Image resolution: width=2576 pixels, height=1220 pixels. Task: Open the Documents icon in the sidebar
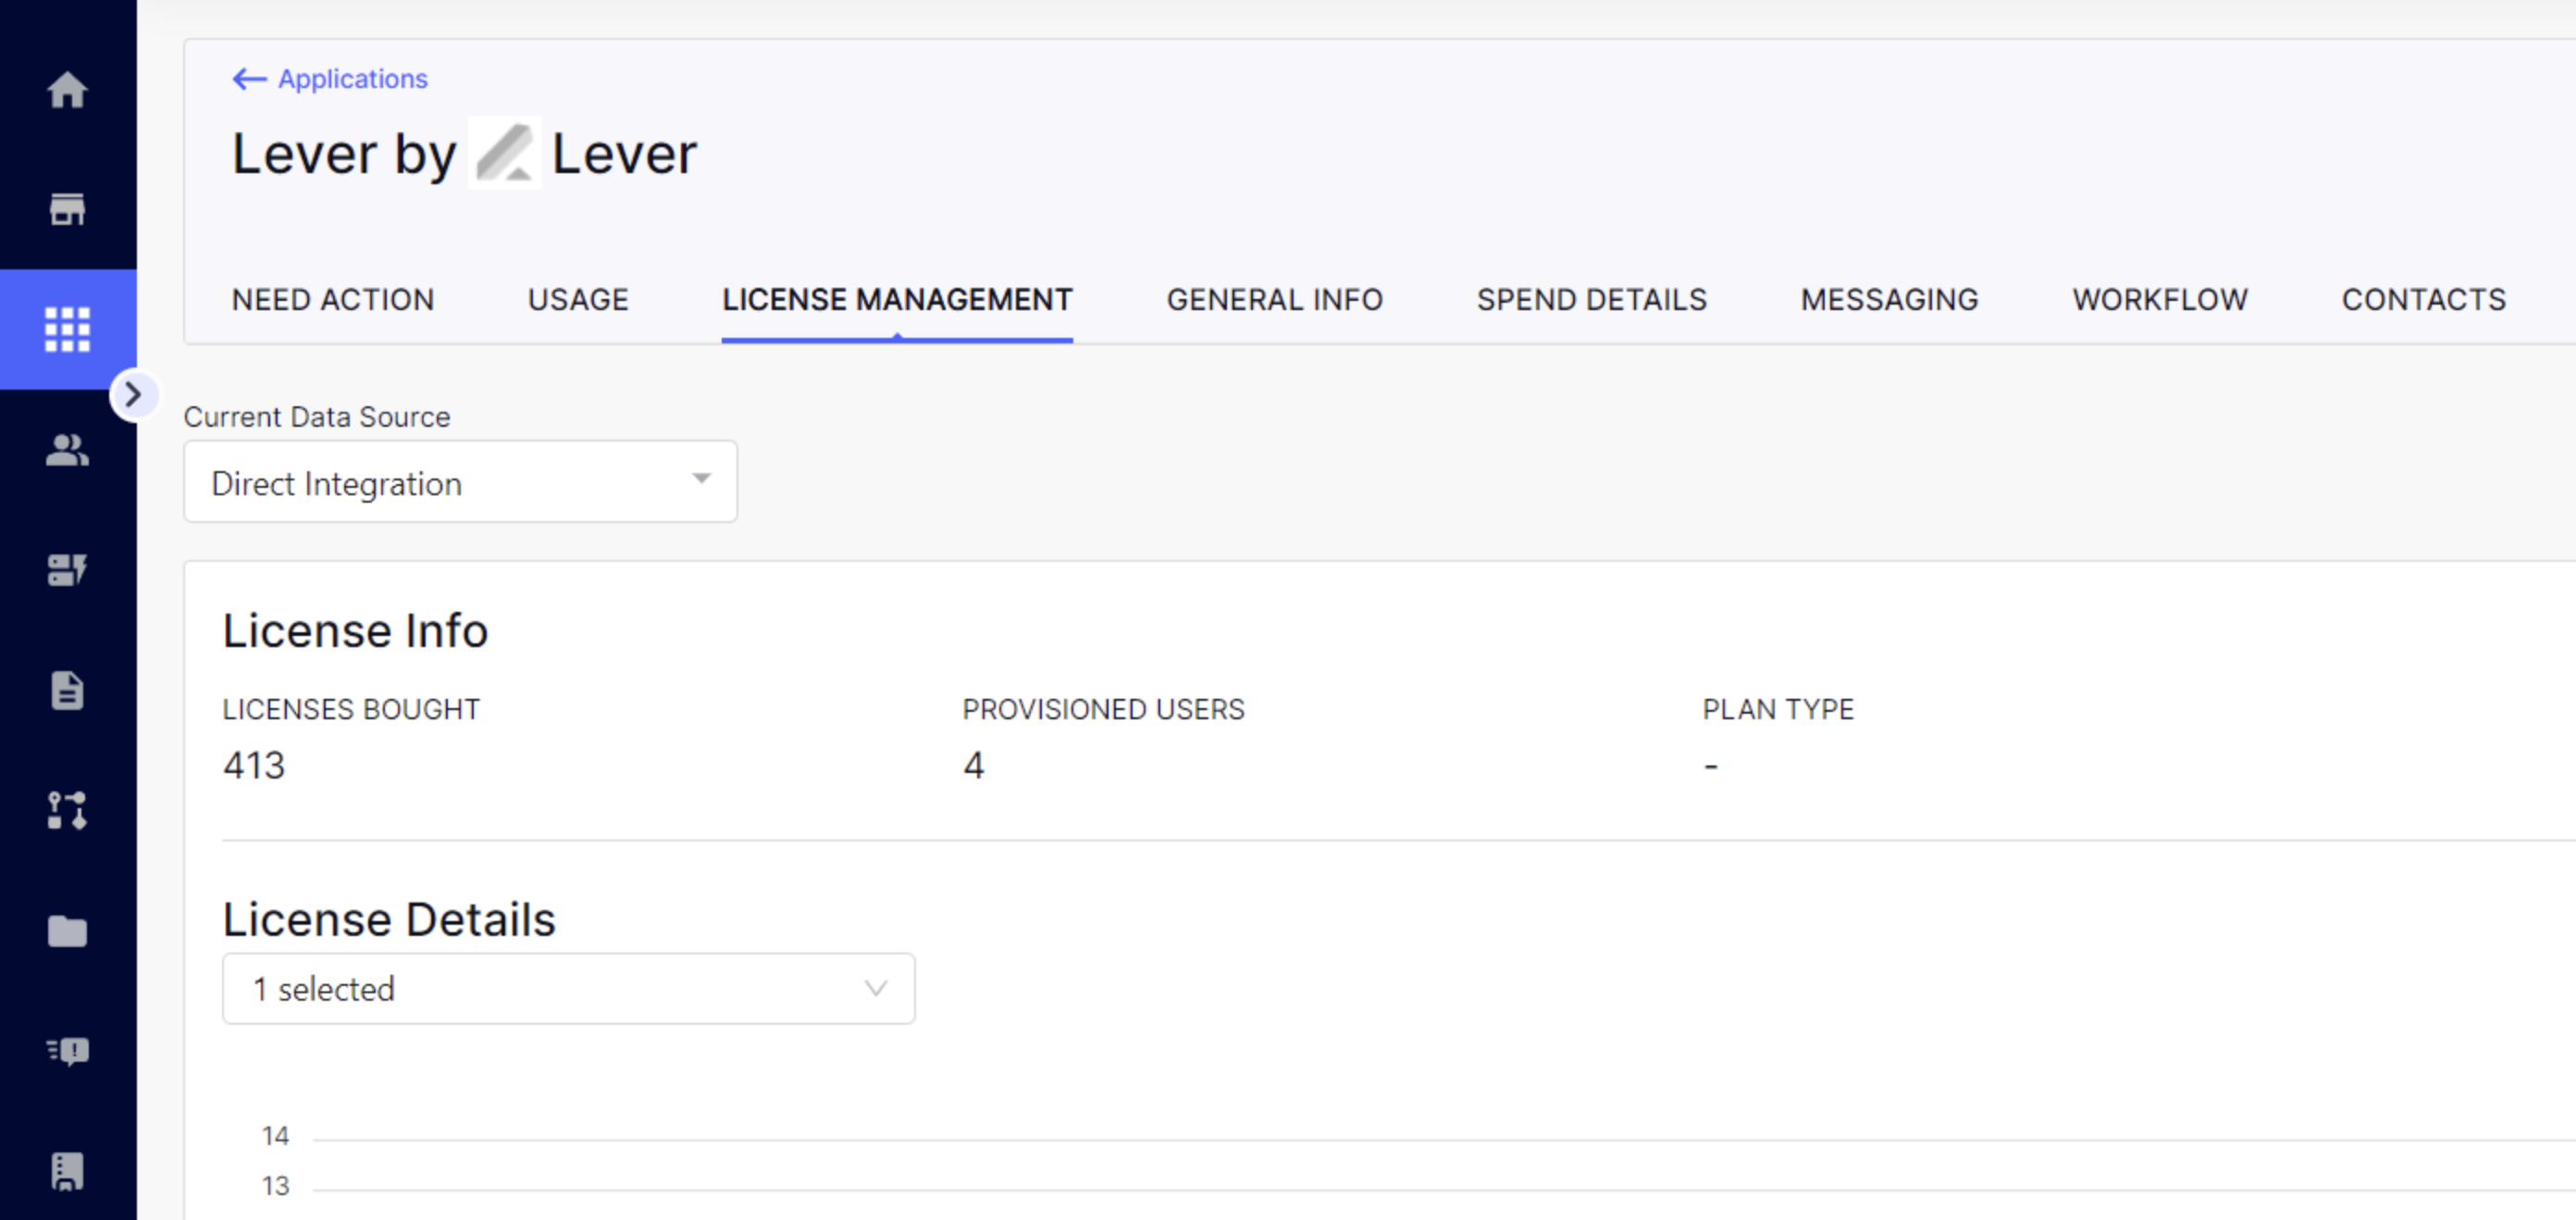click(x=68, y=690)
